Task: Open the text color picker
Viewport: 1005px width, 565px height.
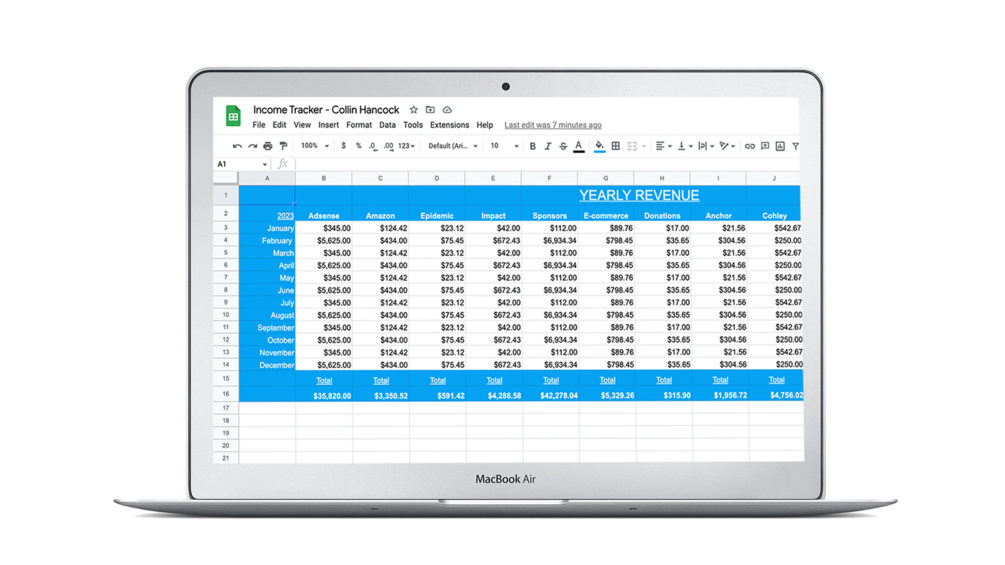Action: [x=579, y=147]
